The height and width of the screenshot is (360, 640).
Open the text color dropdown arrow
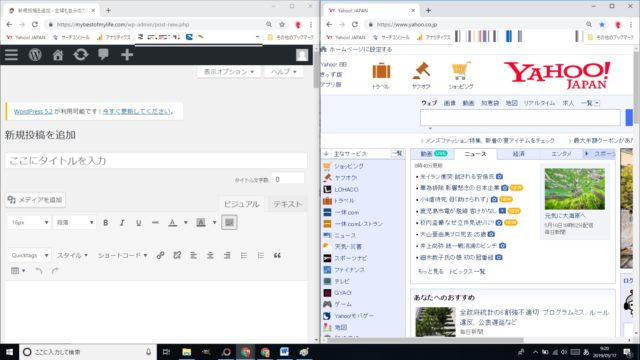click(x=186, y=222)
